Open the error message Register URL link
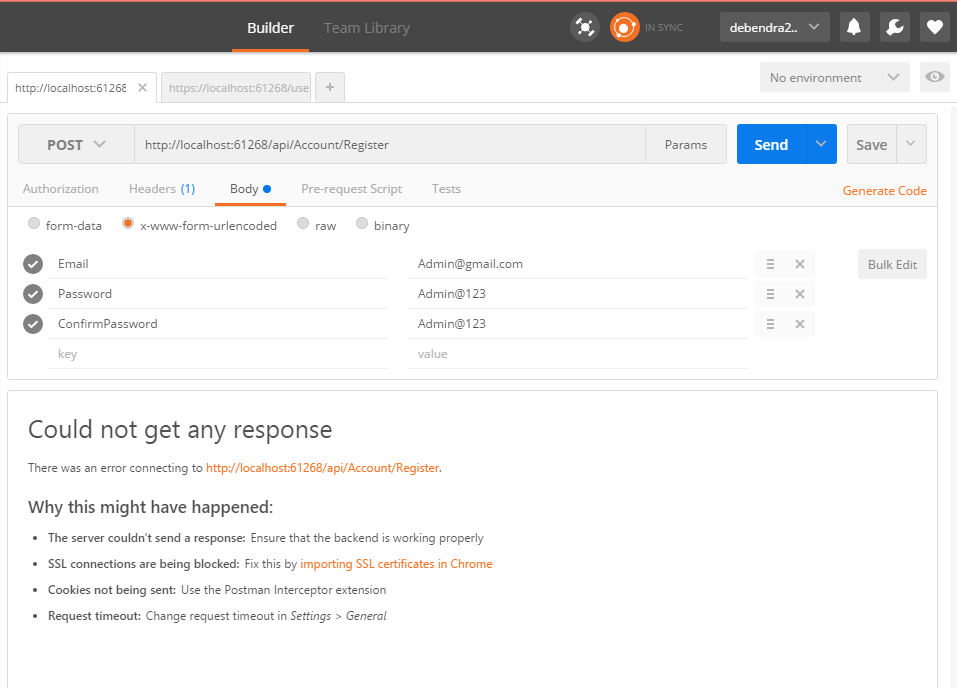The image size is (957, 688). point(322,468)
